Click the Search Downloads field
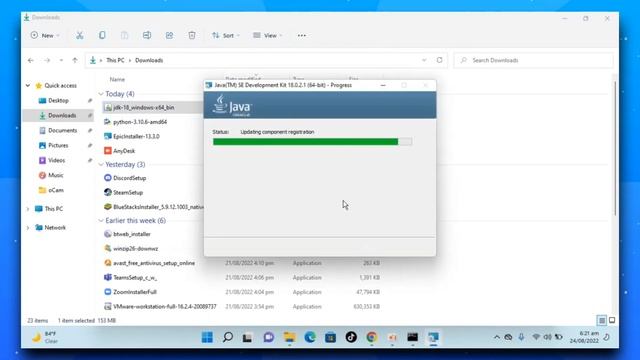This screenshot has width=640, height=360. click(533, 60)
